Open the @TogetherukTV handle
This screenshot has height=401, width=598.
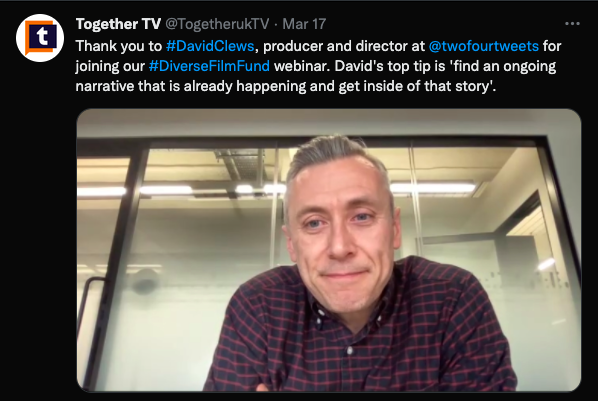217,24
